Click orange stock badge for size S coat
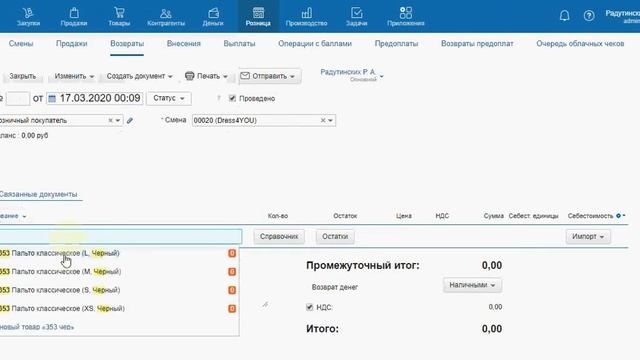This screenshot has height=360, width=640. [x=232, y=290]
